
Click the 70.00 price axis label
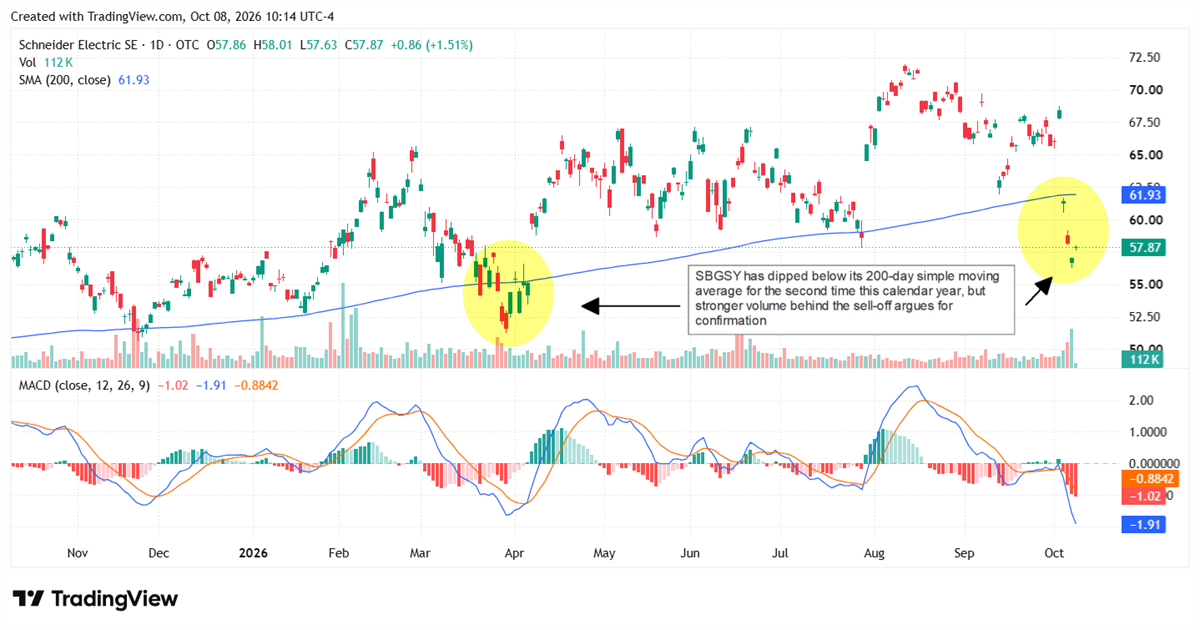click(1145, 90)
